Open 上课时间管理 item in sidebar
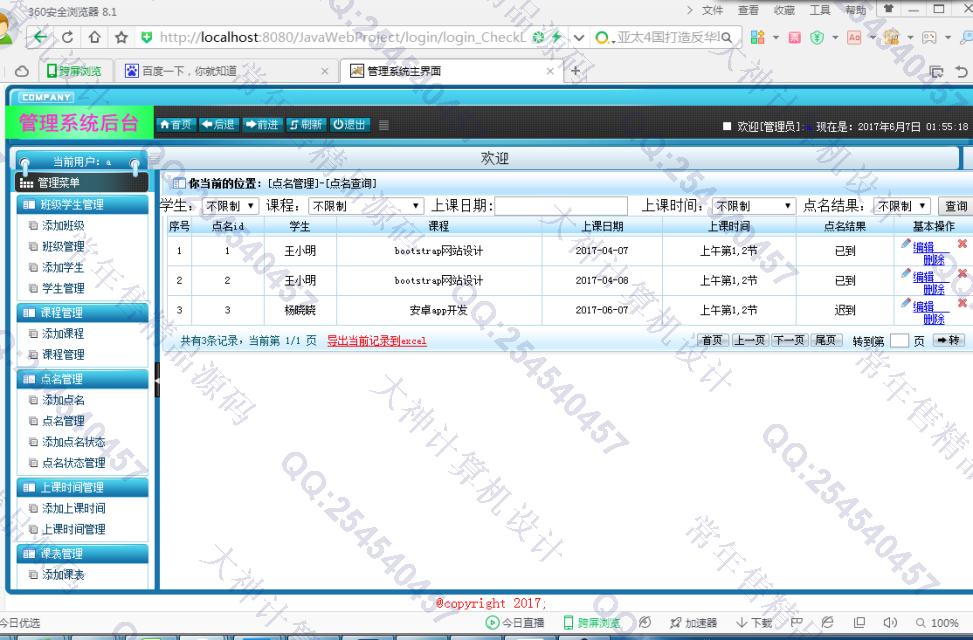This screenshot has width=973, height=640. [x=73, y=530]
